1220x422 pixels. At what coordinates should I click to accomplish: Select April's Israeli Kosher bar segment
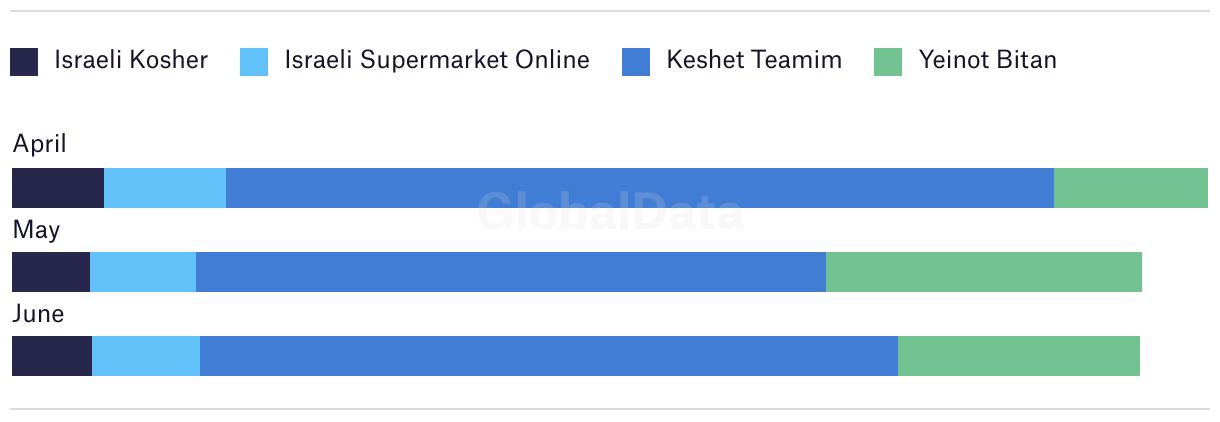click(x=58, y=188)
